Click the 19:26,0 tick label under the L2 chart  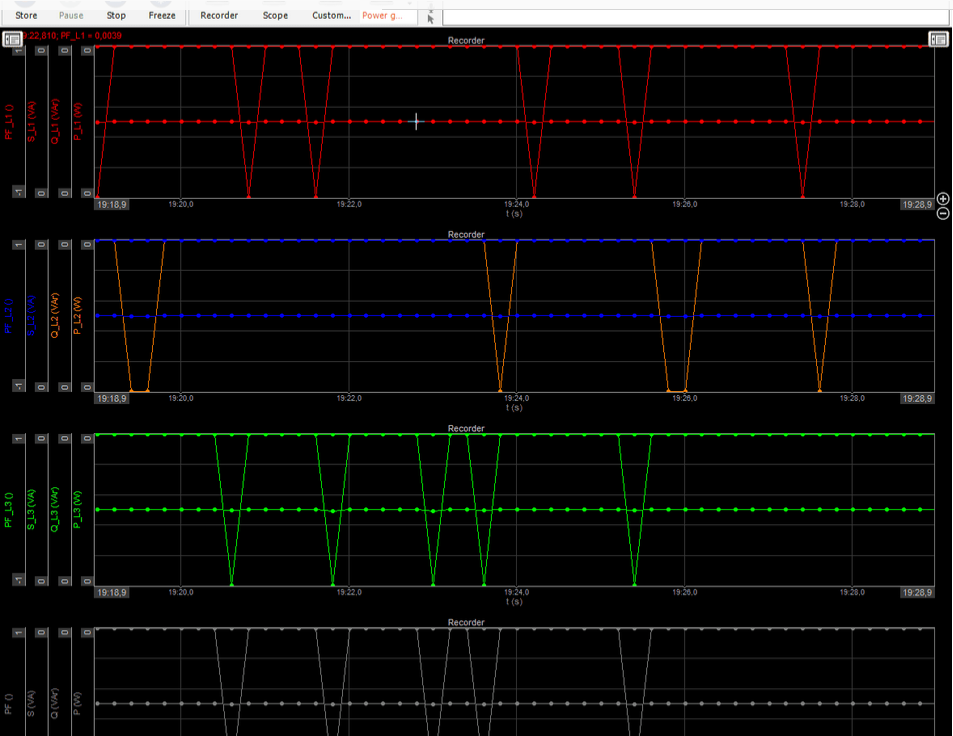684,398
